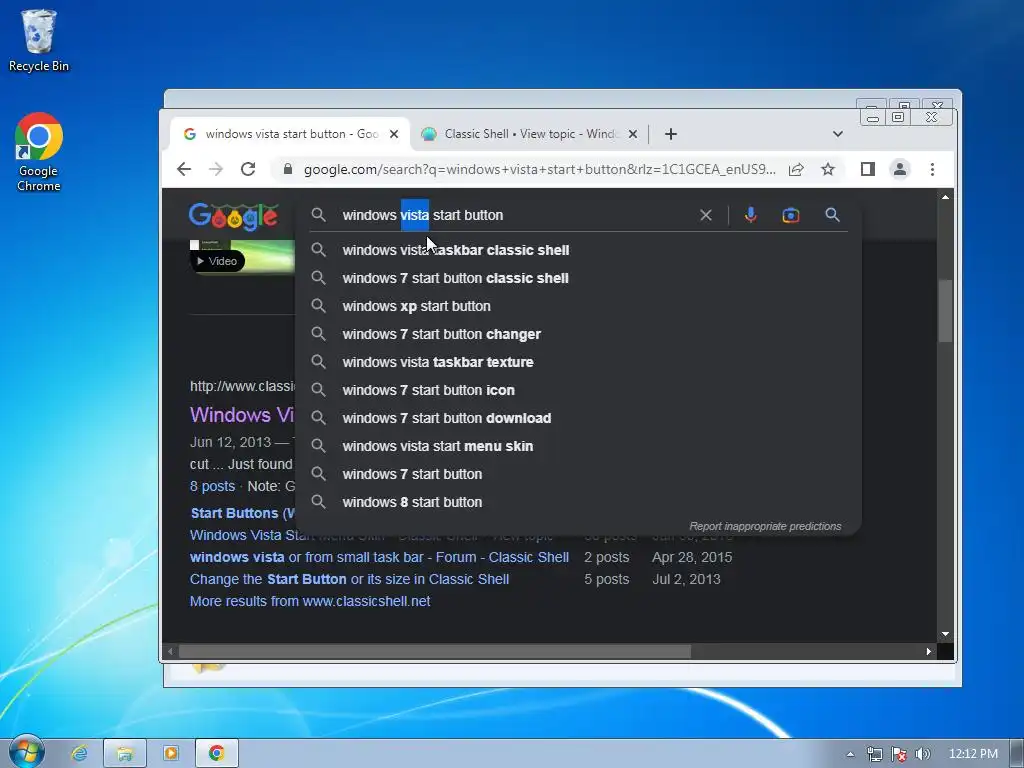Close the Google search tab

(x=394, y=134)
